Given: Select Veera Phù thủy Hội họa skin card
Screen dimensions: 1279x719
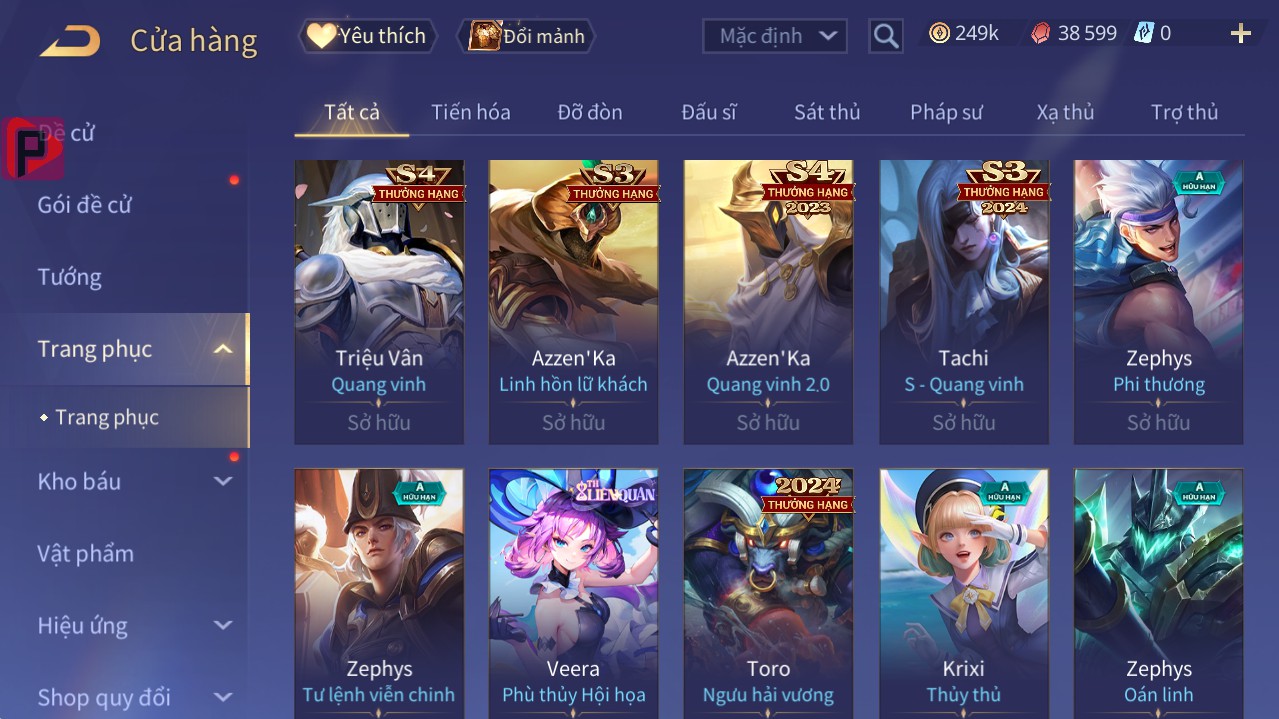Looking at the screenshot, I should coord(574,594).
